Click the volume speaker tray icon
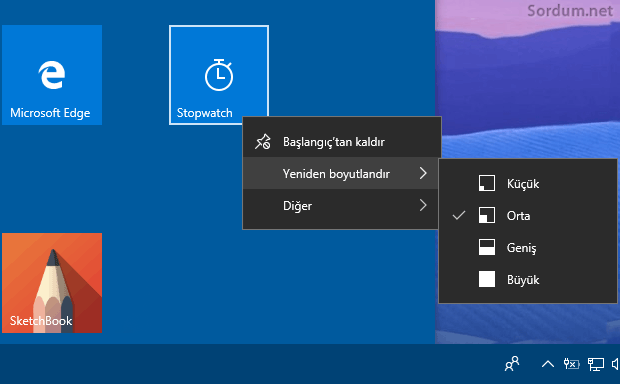 (615, 364)
